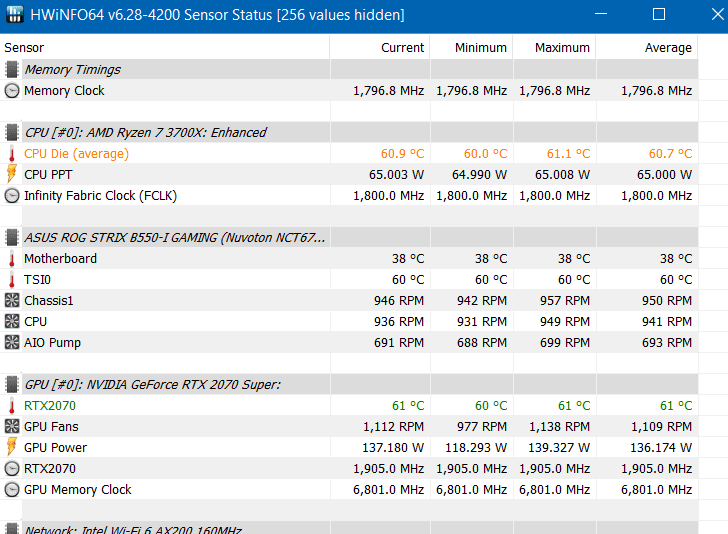Click the Sensor column header

coord(164,47)
